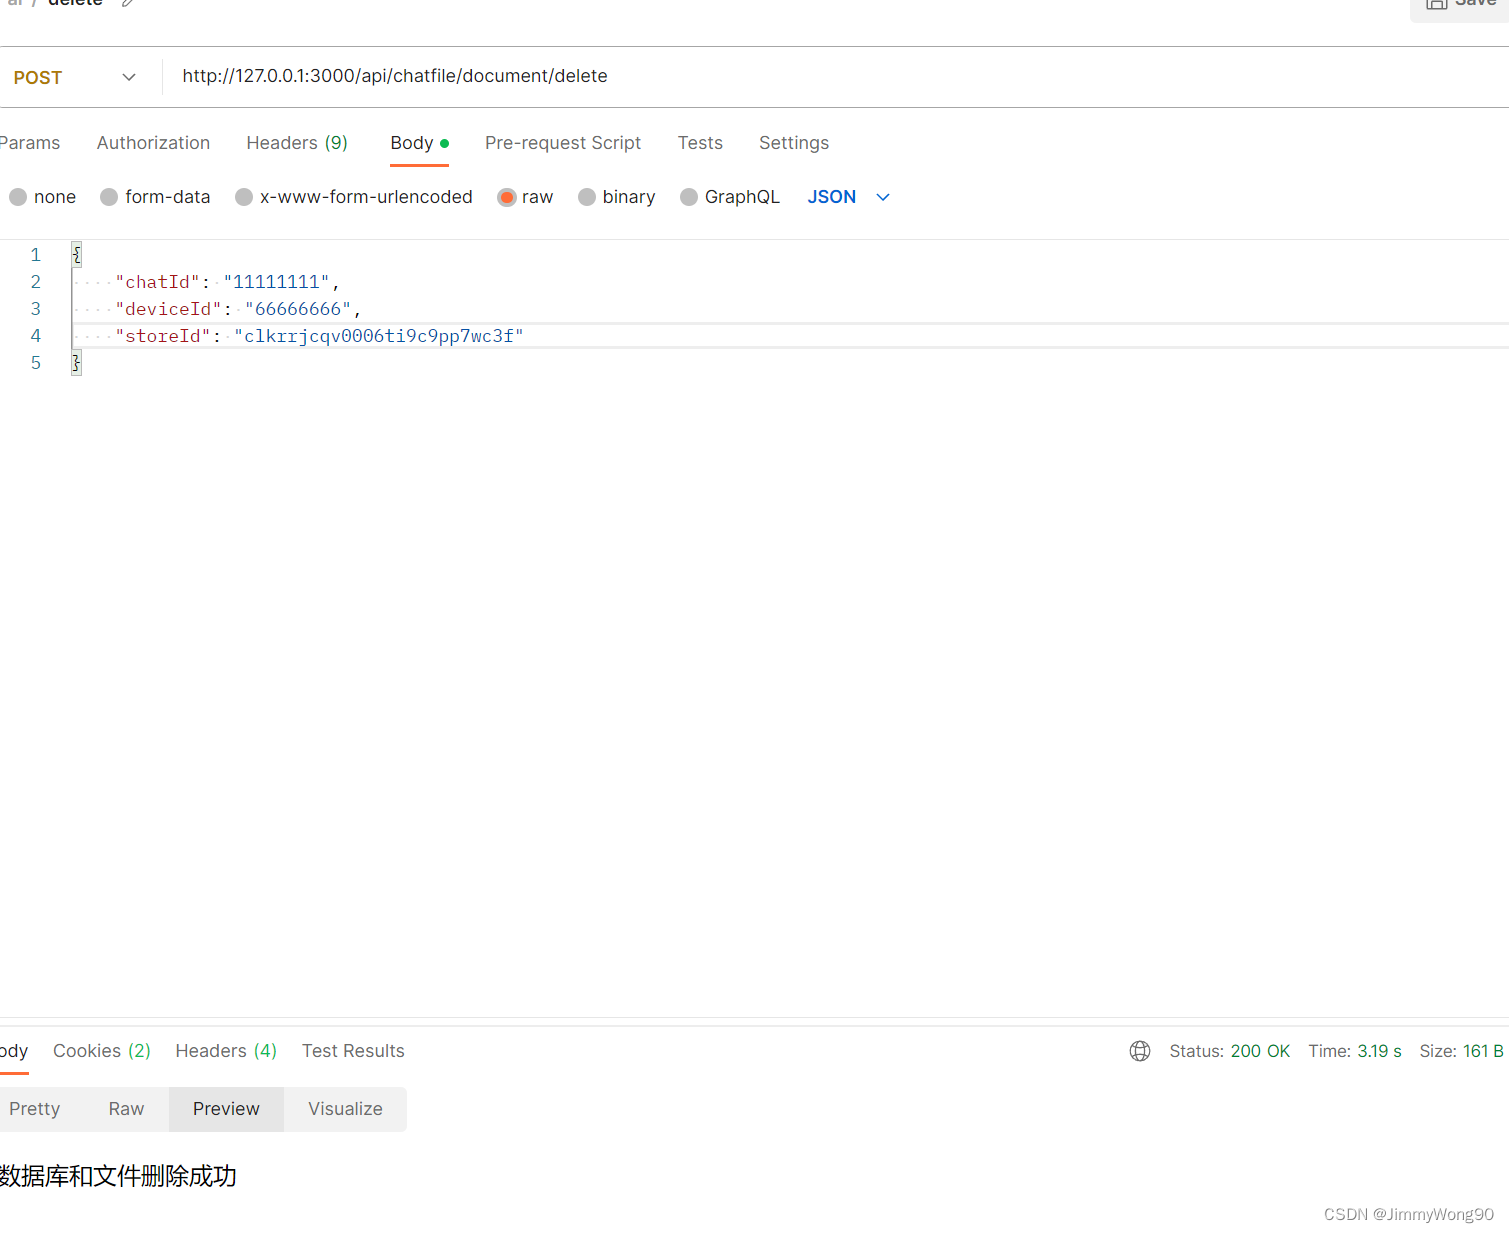Open the JSON format dropdown

pos(848,197)
